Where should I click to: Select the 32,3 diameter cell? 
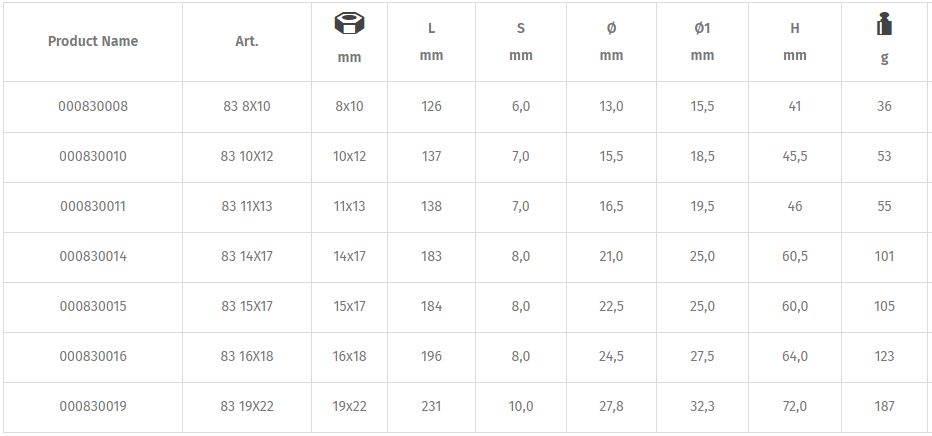tap(703, 406)
